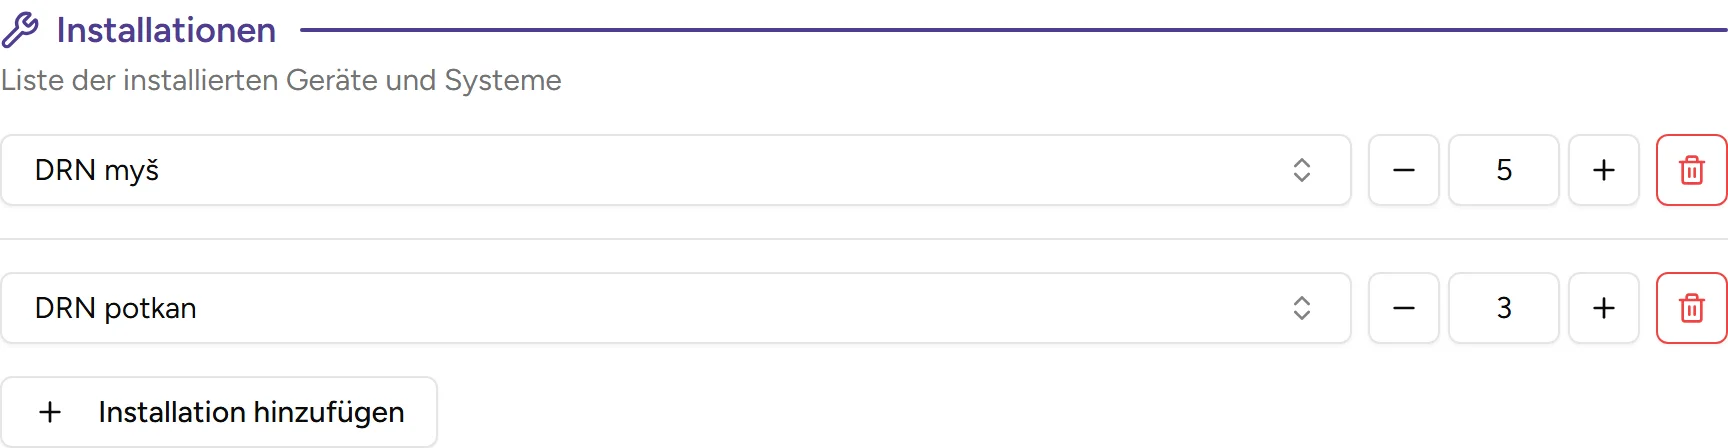Click the subtitle about installierten Geräte und Systeme

(x=281, y=80)
